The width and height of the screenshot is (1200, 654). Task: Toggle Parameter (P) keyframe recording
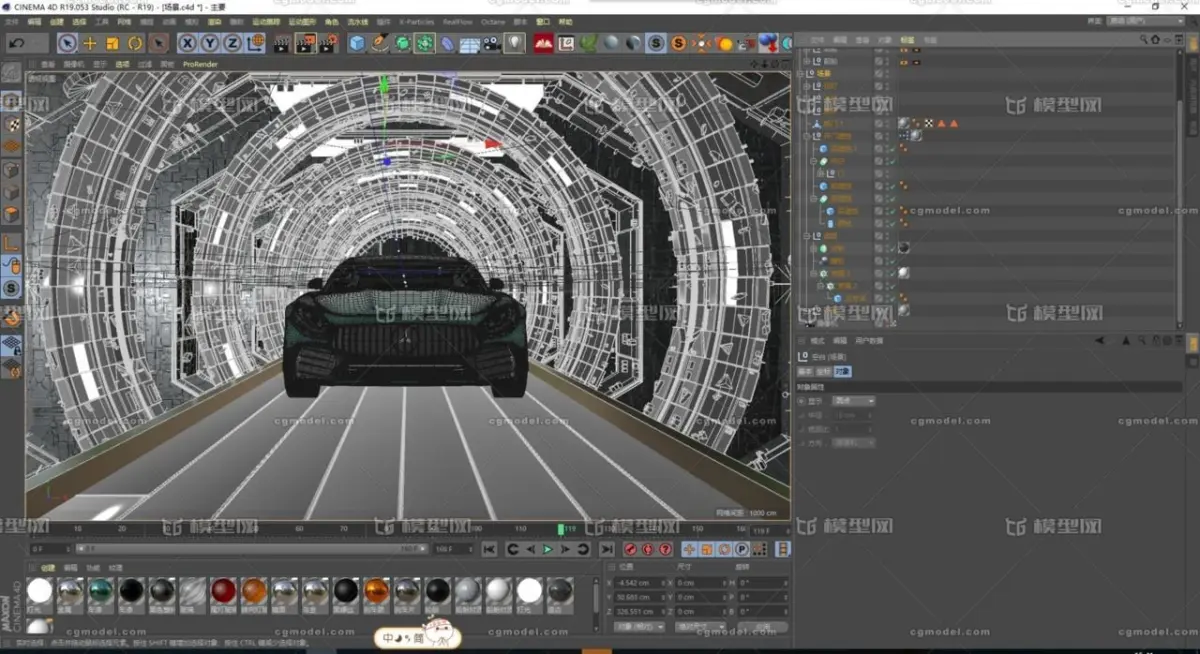[741, 549]
